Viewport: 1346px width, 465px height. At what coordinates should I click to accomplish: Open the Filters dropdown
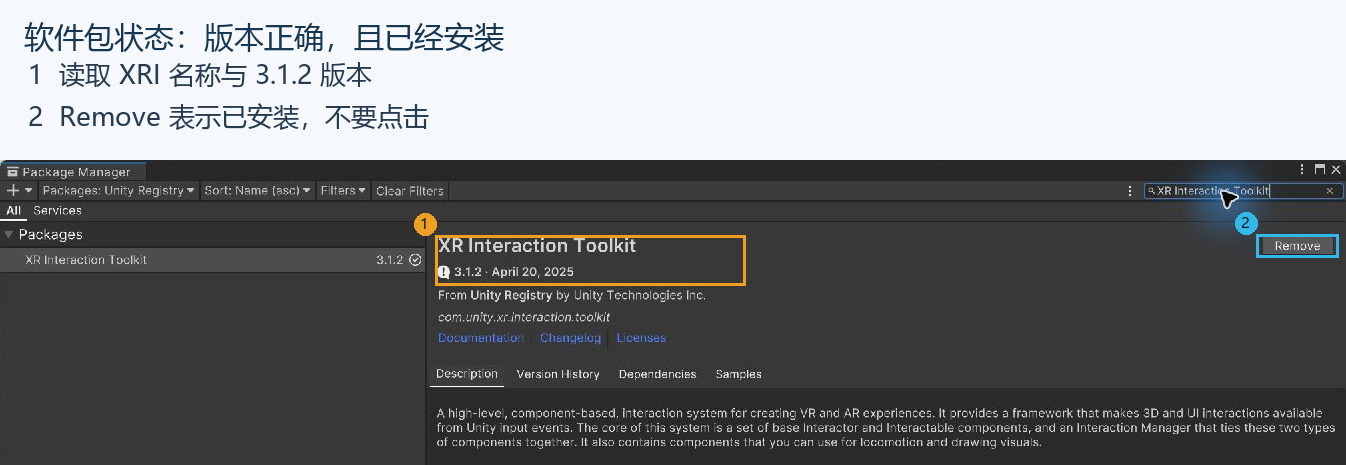[344, 190]
